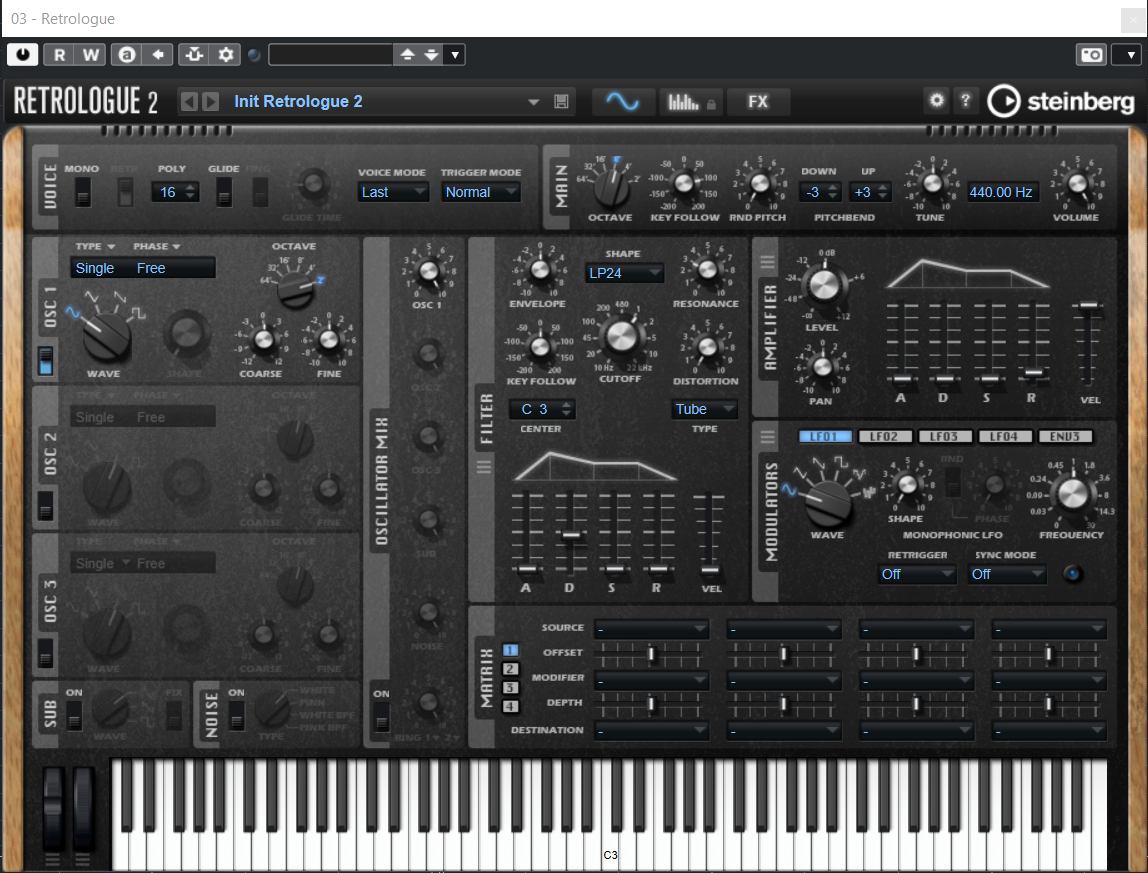The height and width of the screenshot is (873, 1148).
Task: Switch to the LFO3 tab
Action: pos(944,436)
